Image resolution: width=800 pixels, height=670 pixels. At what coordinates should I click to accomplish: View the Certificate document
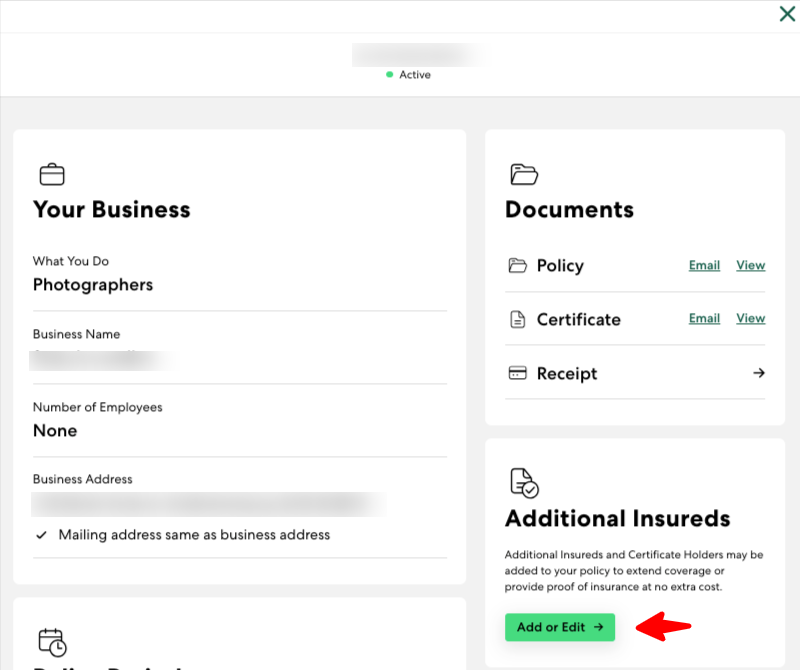(x=750, y=318)
